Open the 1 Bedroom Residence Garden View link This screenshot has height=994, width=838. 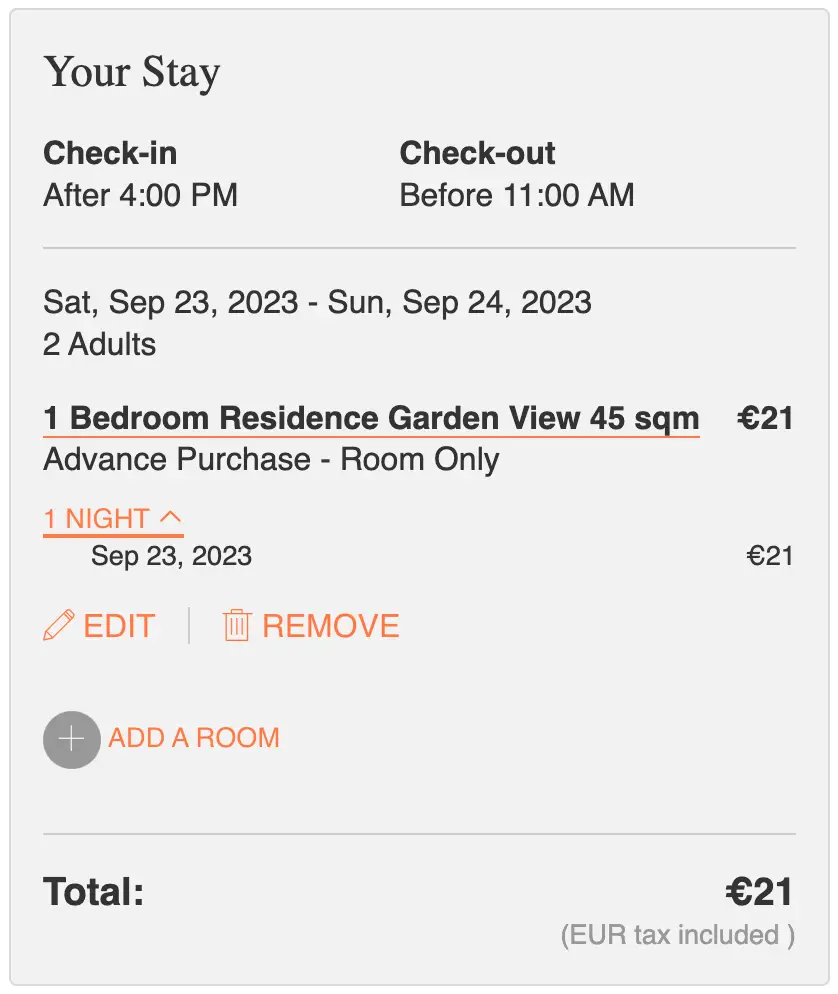tap(371, 418)
